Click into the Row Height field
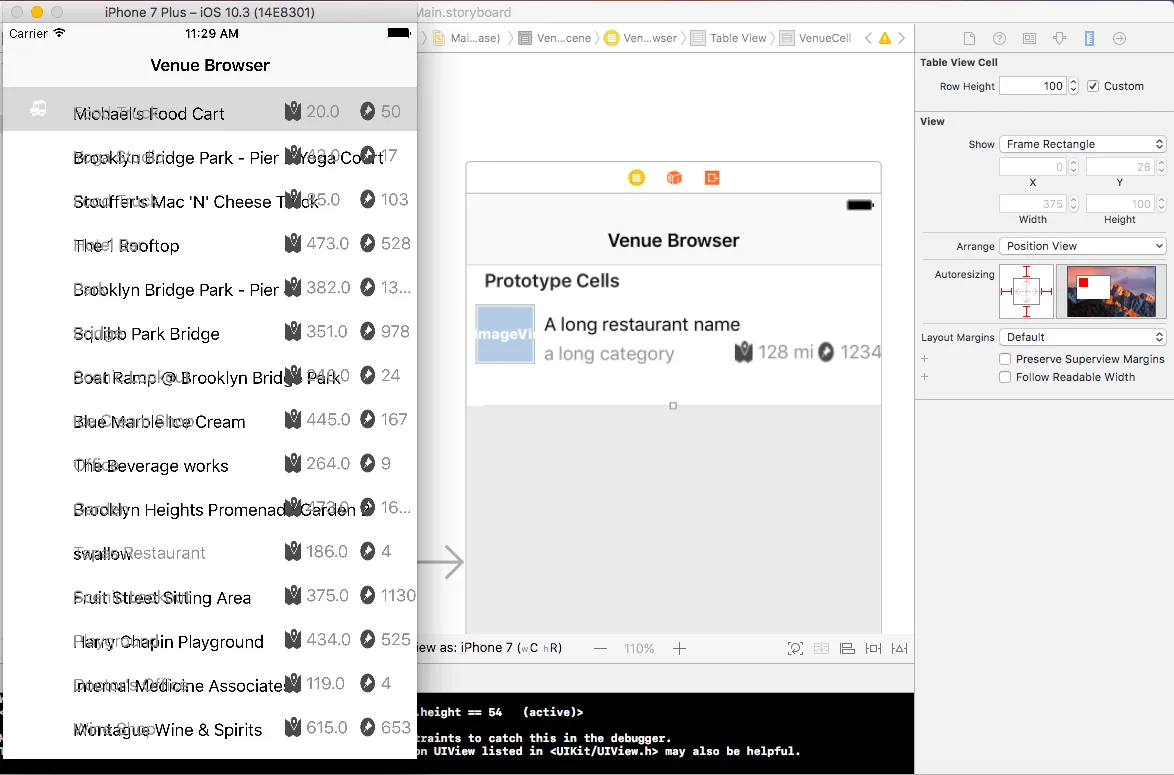 [x=1034, y=86]
